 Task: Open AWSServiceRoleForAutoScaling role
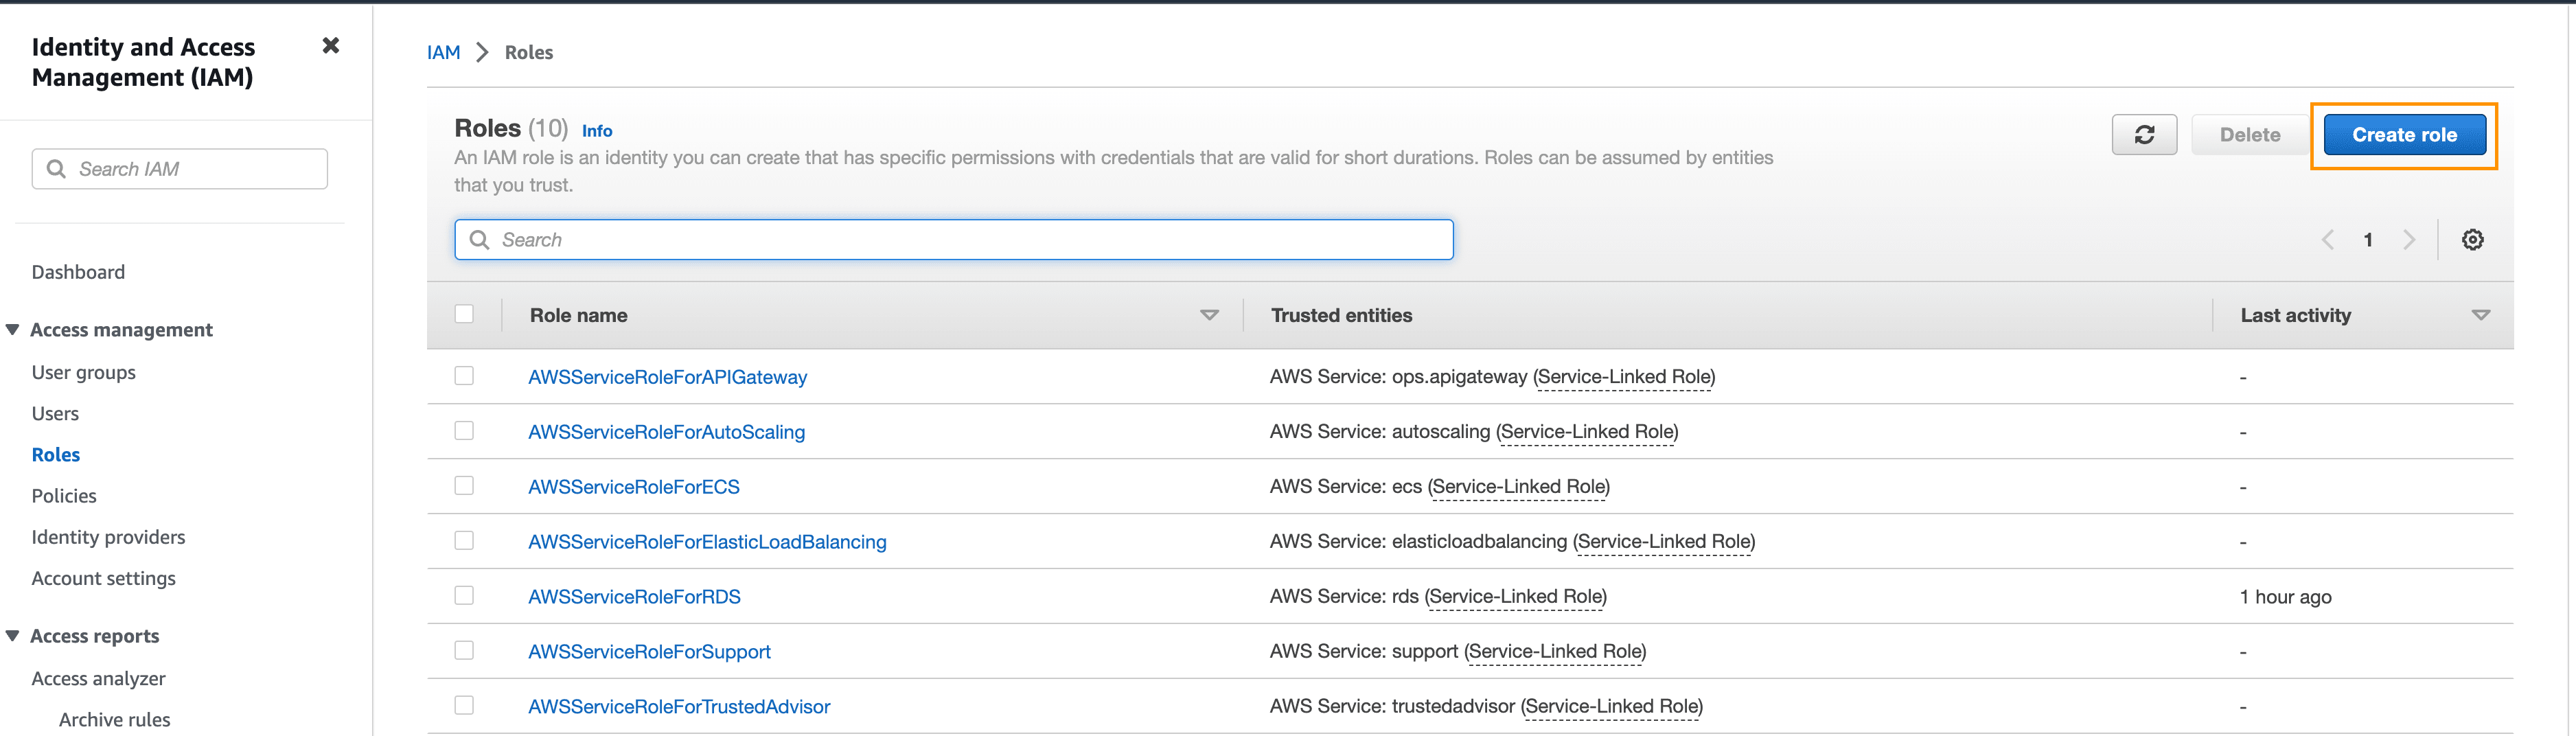click(666, 432)
